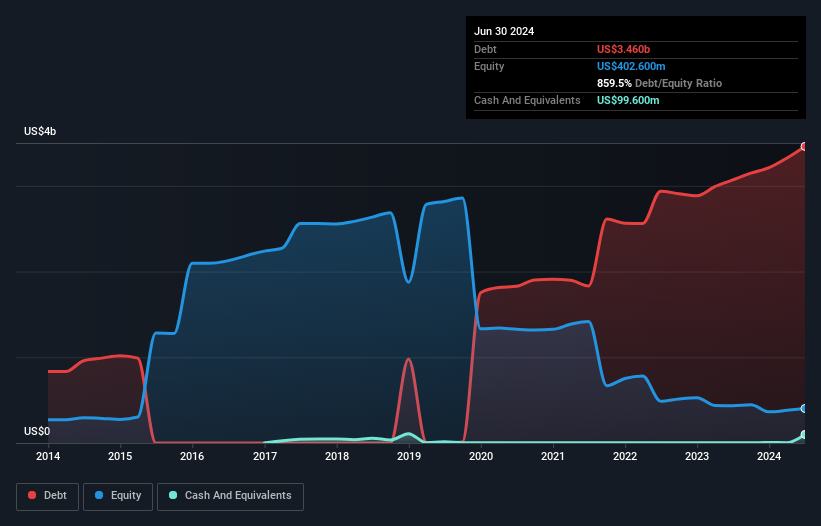Image resolution: width=821 pixels, height=526 pixels.
Task: Click the 2014 x-axis label
Action: click(48, 456)
